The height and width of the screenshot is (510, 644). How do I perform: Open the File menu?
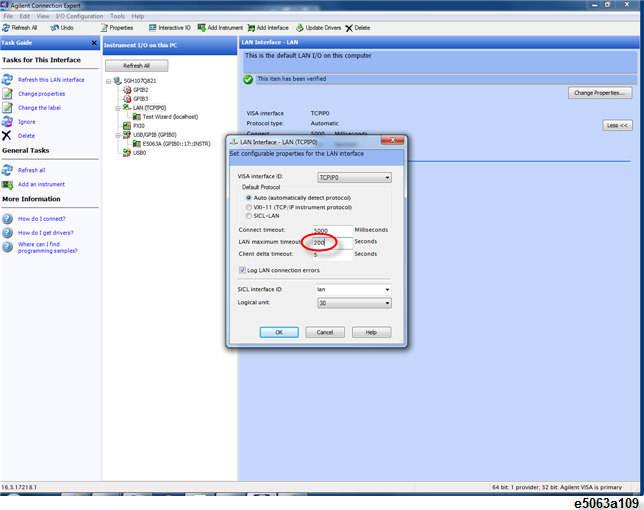8,16
